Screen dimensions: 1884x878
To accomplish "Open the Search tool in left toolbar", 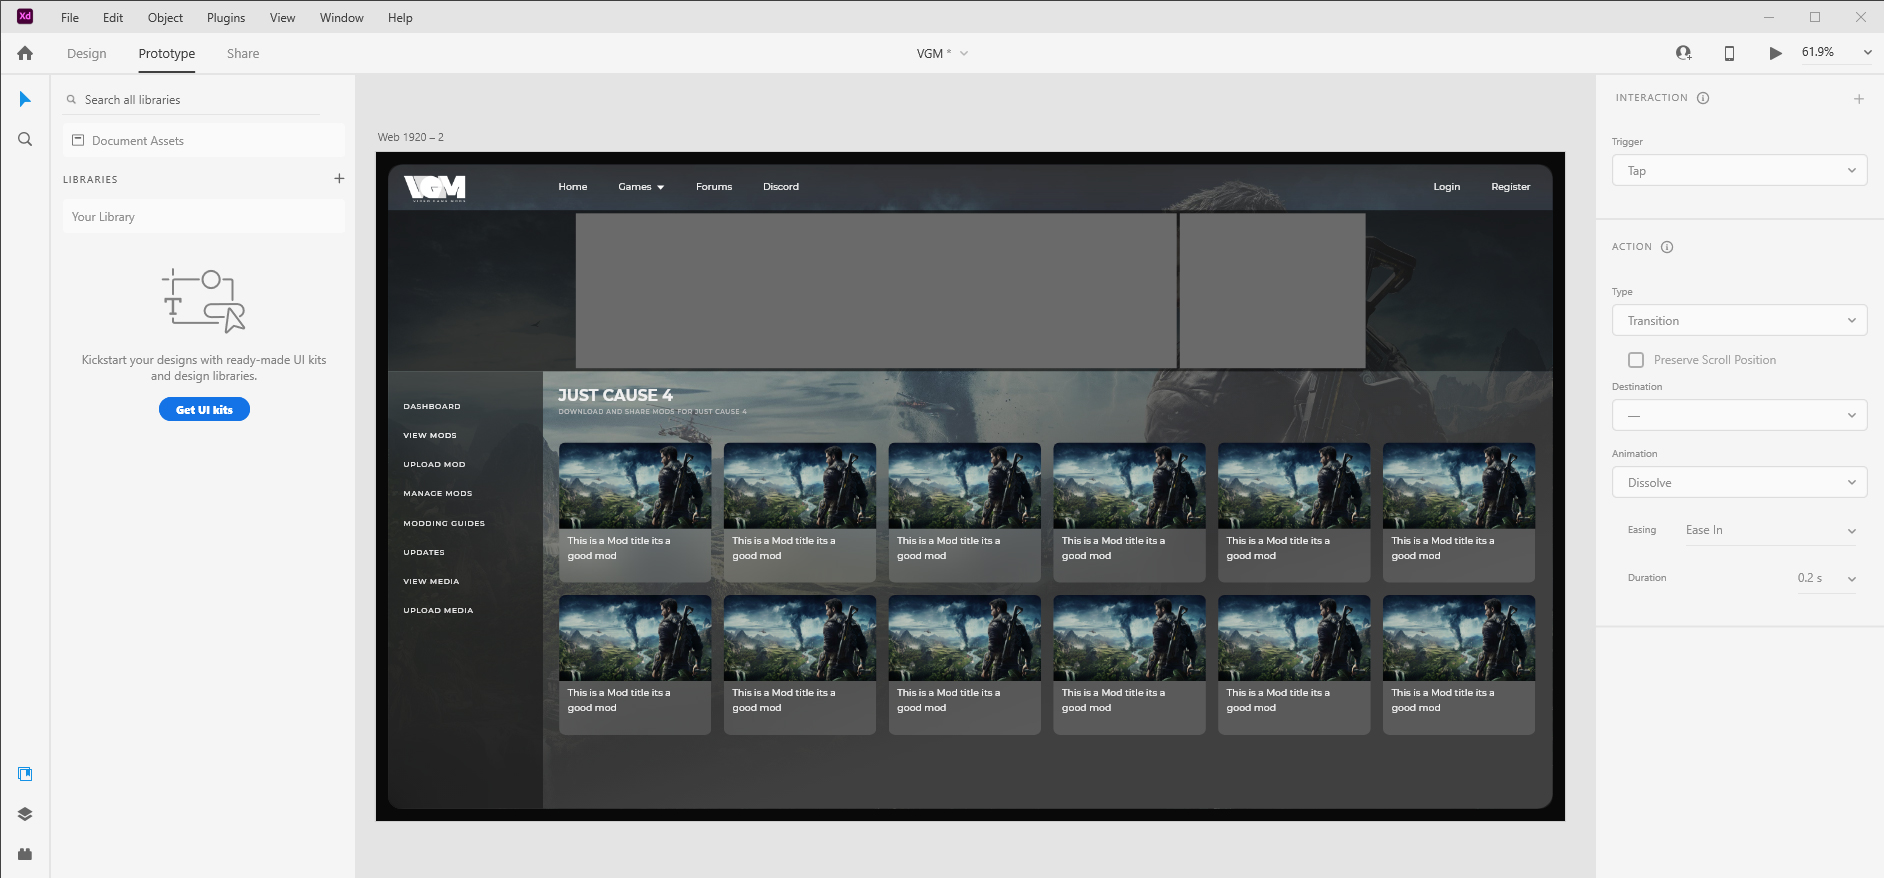I will point(25,140).
